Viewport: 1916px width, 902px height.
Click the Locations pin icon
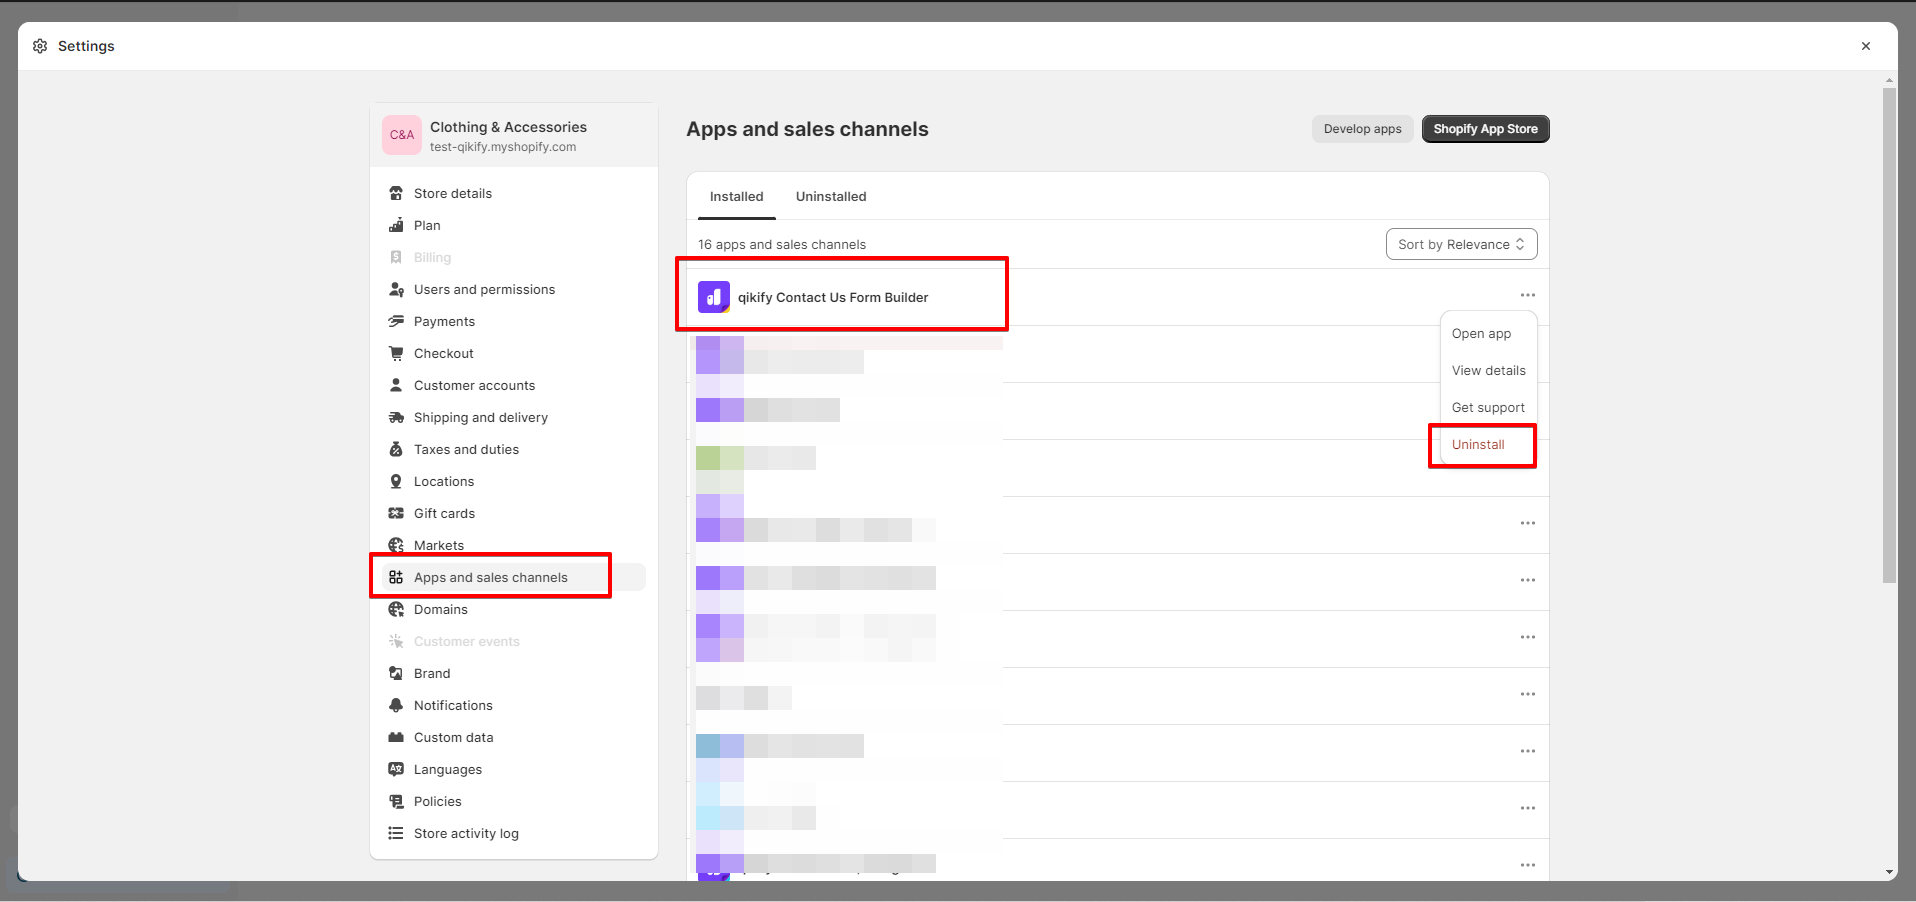pos(396,481)
